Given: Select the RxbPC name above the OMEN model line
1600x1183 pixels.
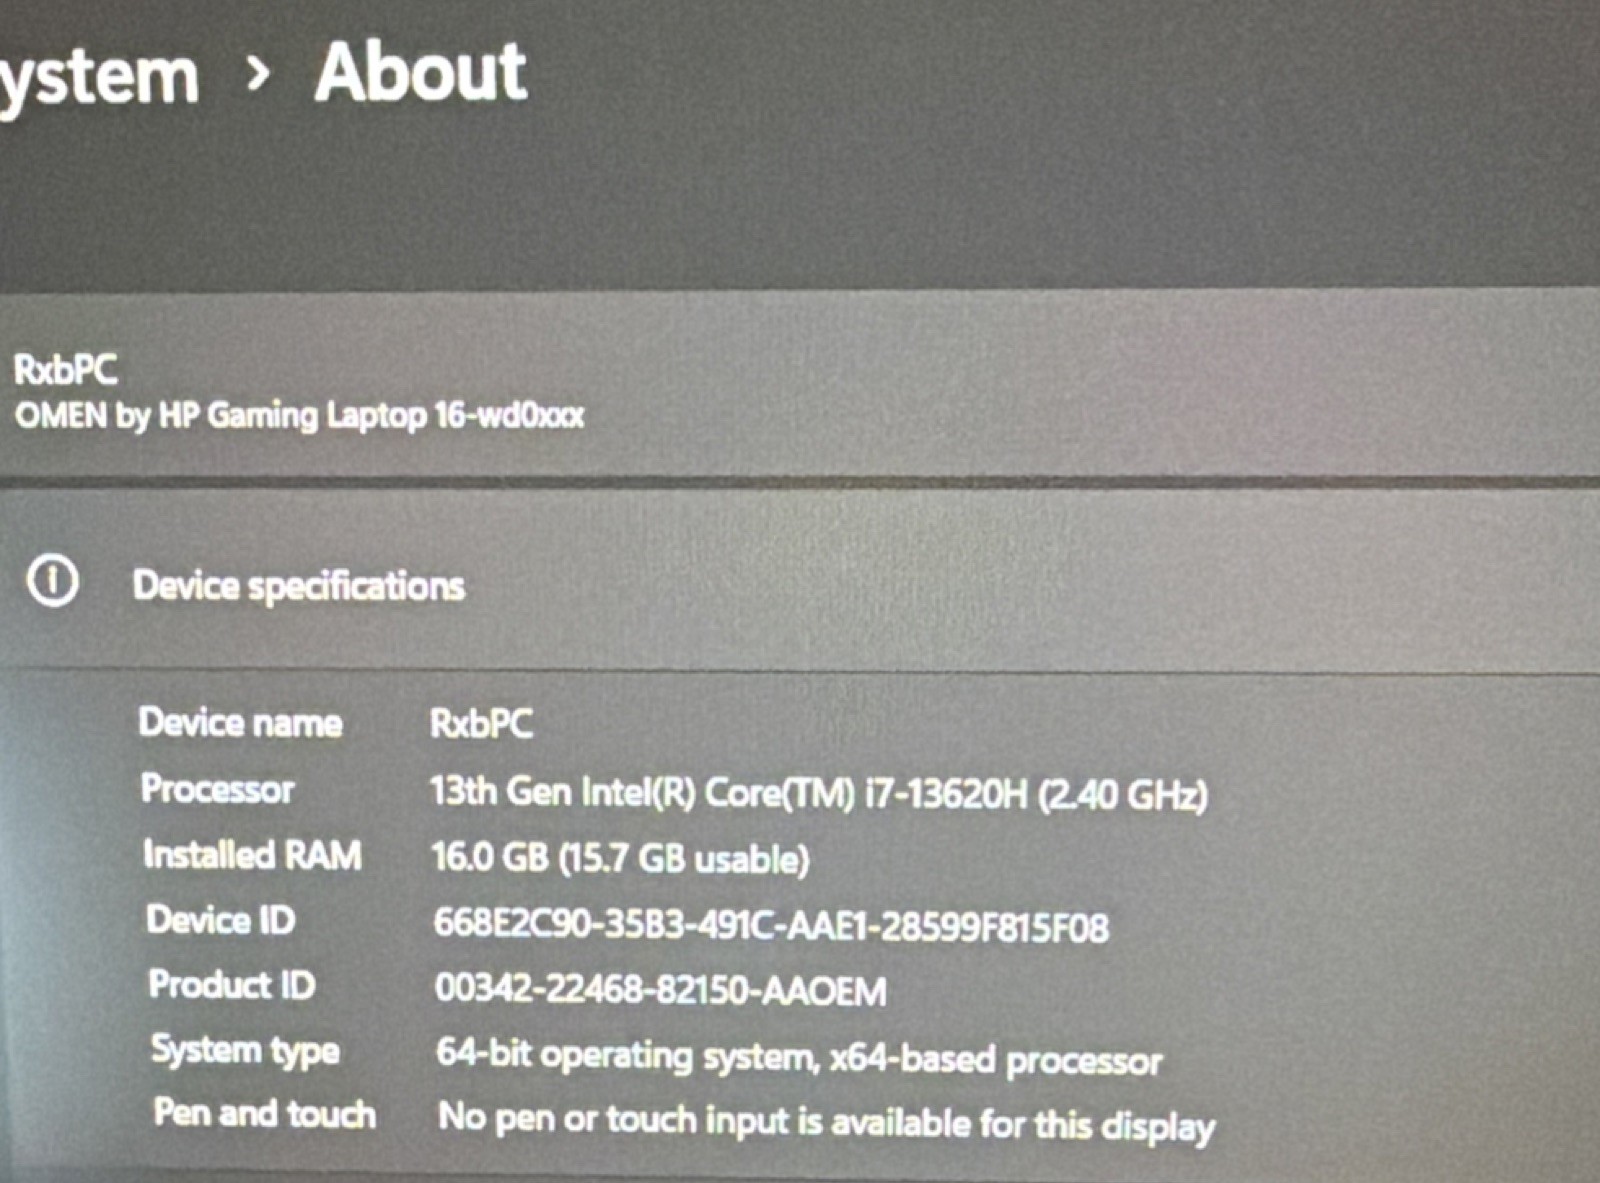Looking at the screenshot, I should (65, 370).
